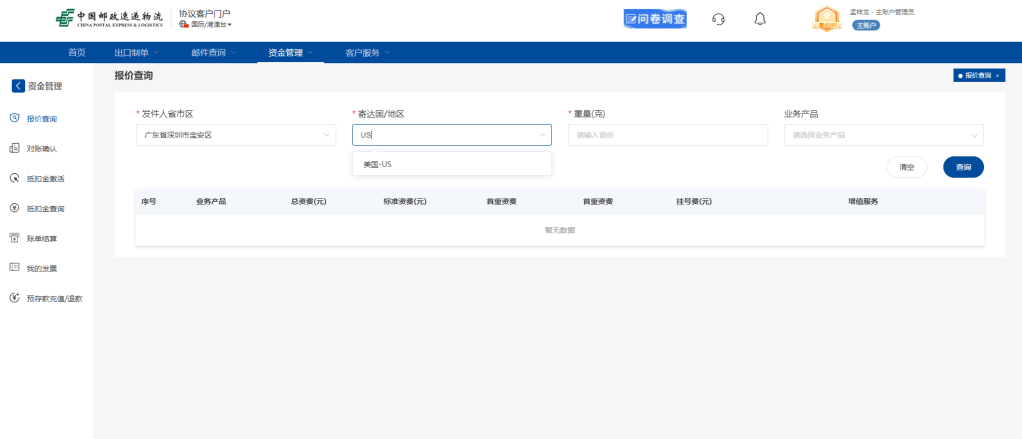Collapse sidebar with 资金管理 back arrow
The width and height of the screenshot is (1022, 439).
[x=18, y=86]
